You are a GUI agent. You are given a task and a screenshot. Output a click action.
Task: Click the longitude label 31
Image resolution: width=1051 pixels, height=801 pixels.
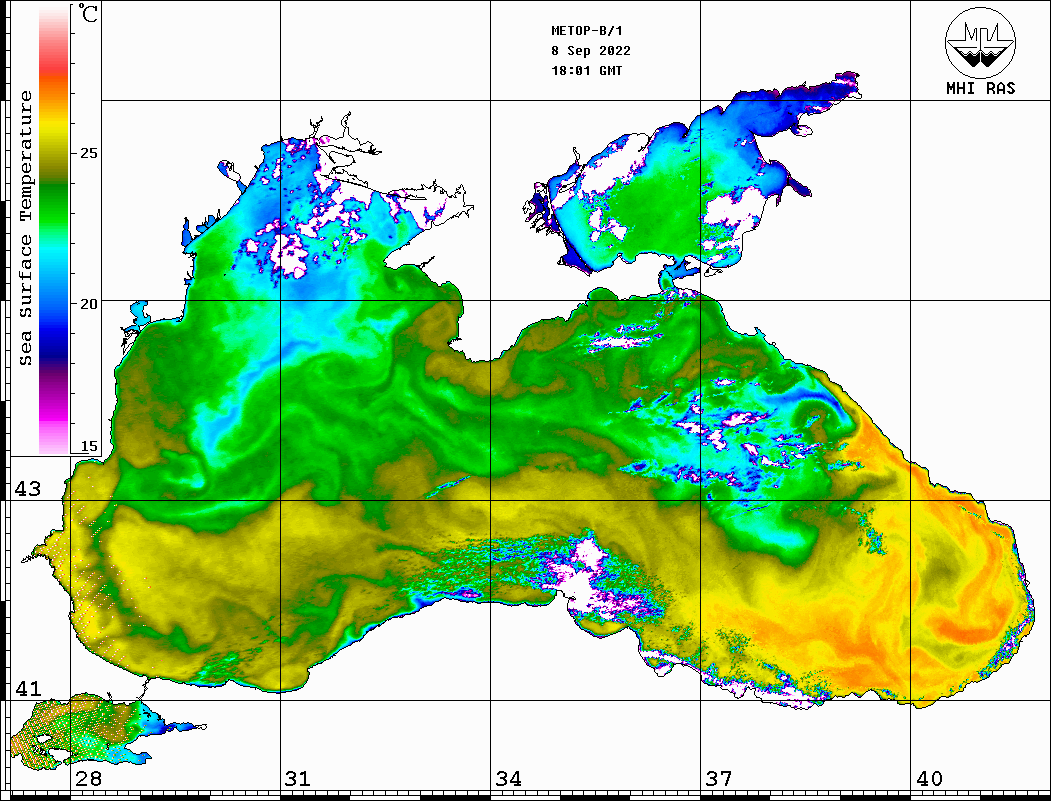[x=298, y=778]
